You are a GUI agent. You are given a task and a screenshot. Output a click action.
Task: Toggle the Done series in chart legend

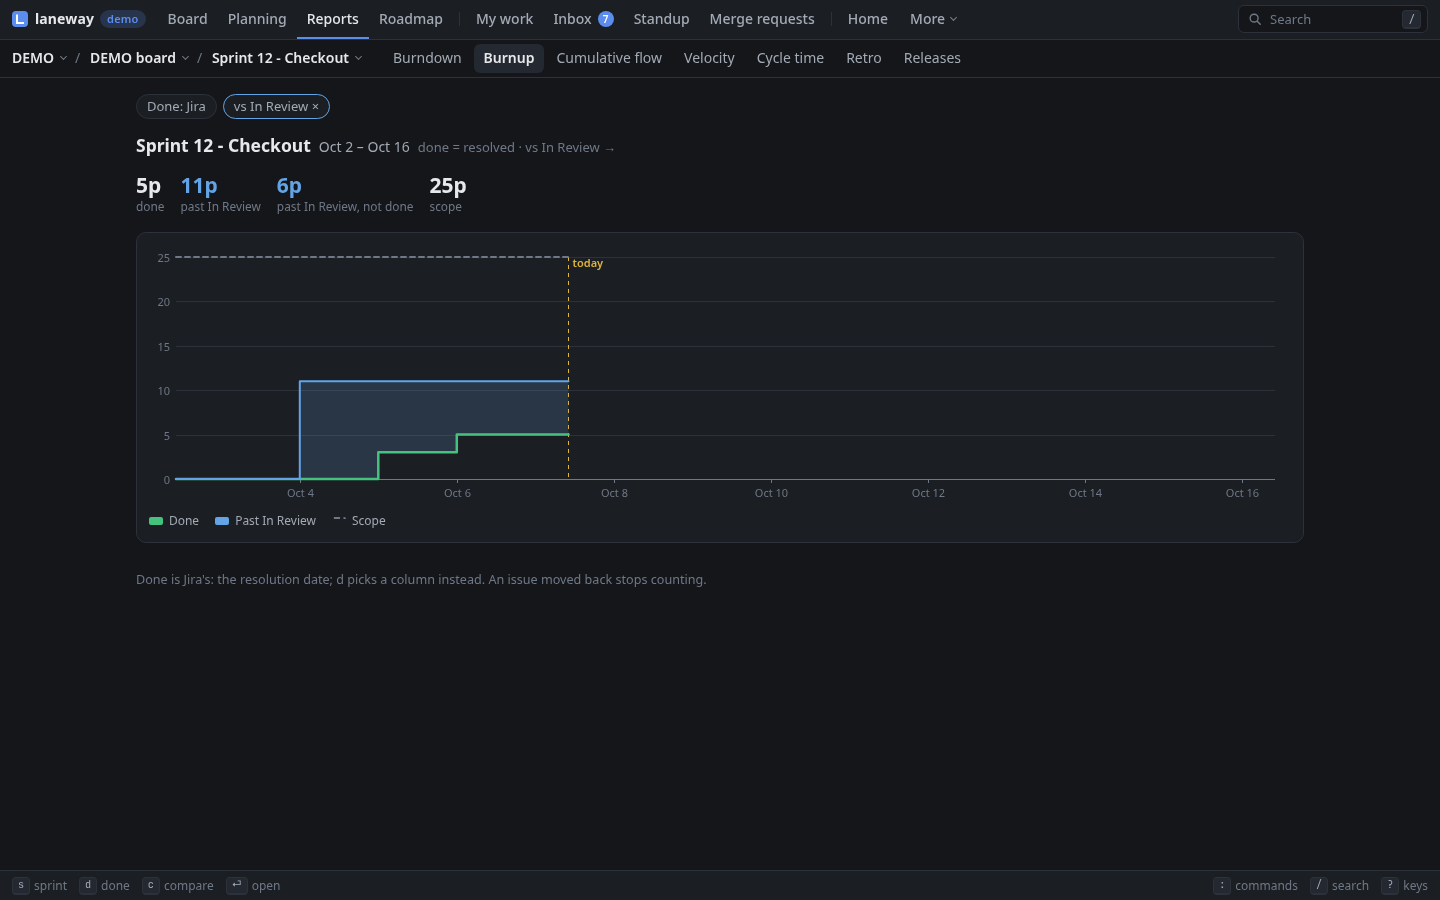coord(174,521)
